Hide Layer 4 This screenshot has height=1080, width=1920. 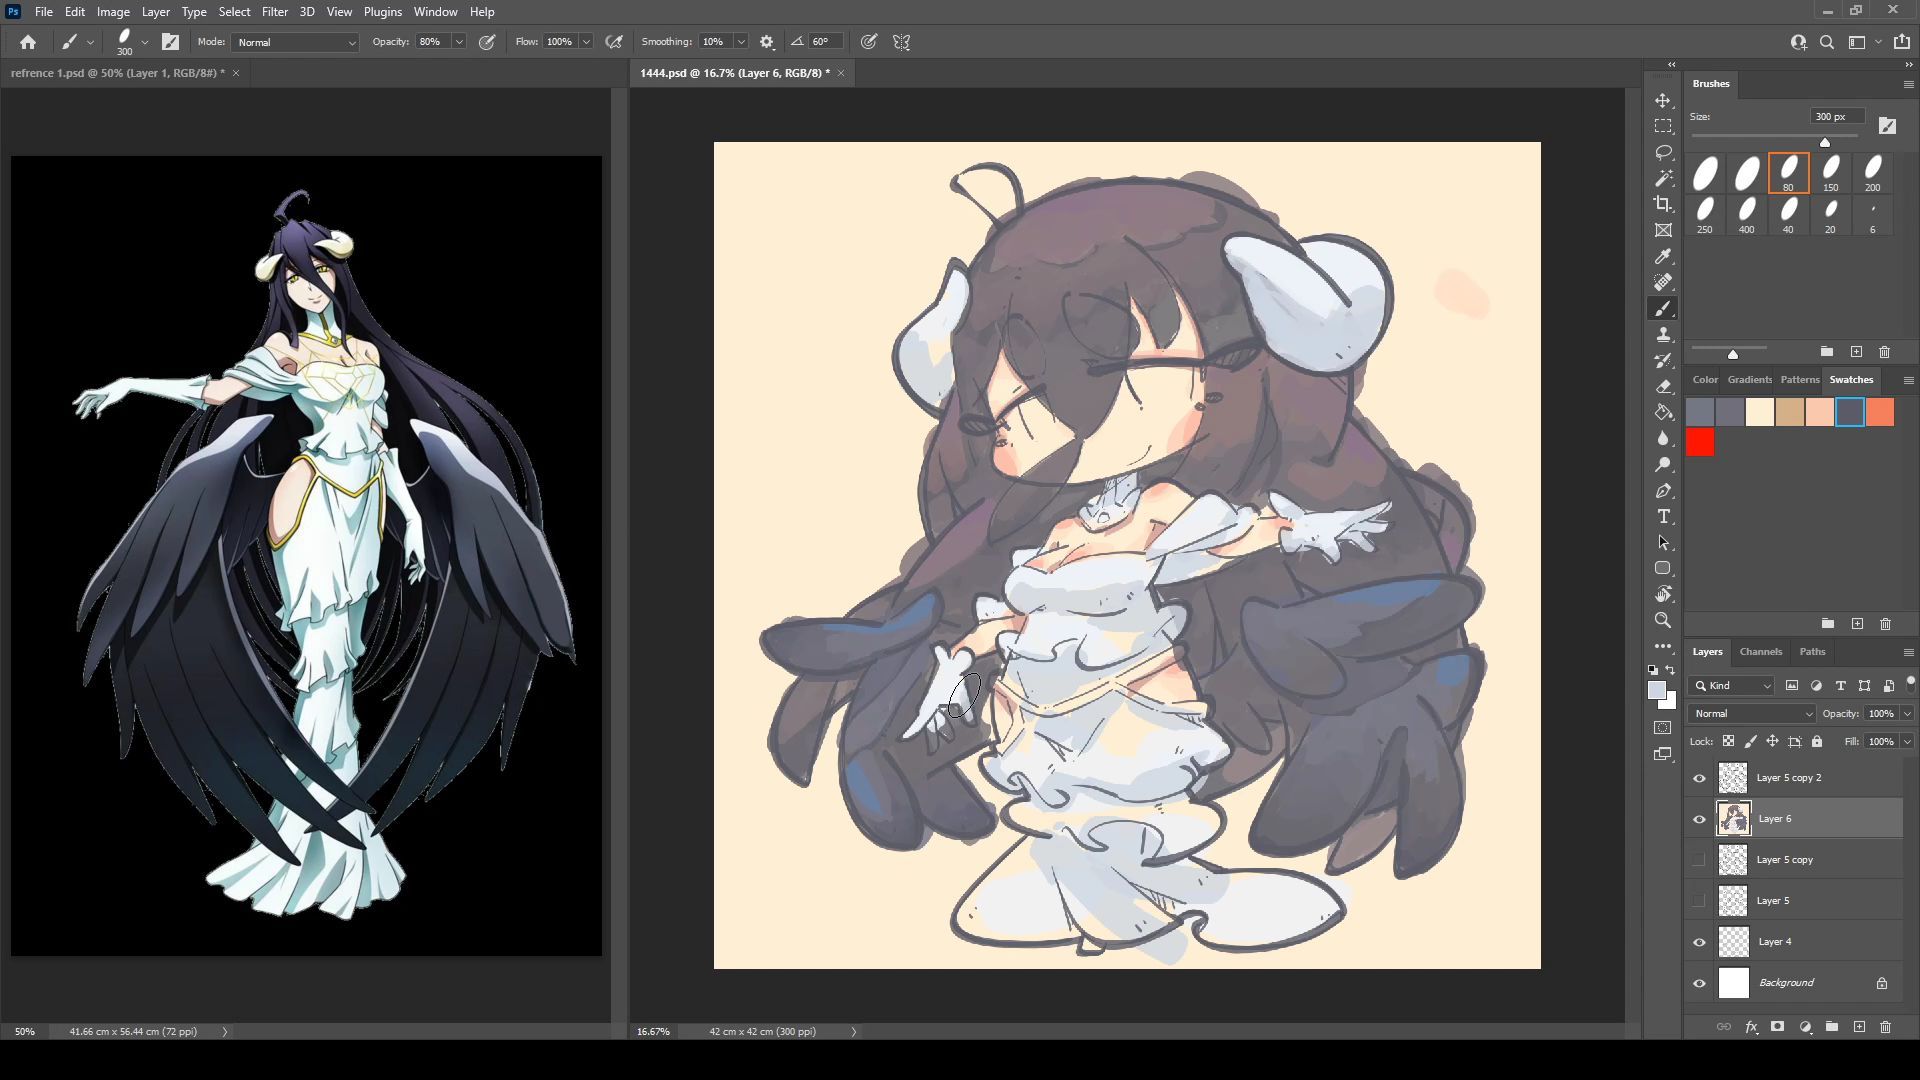coord(1699,942)
